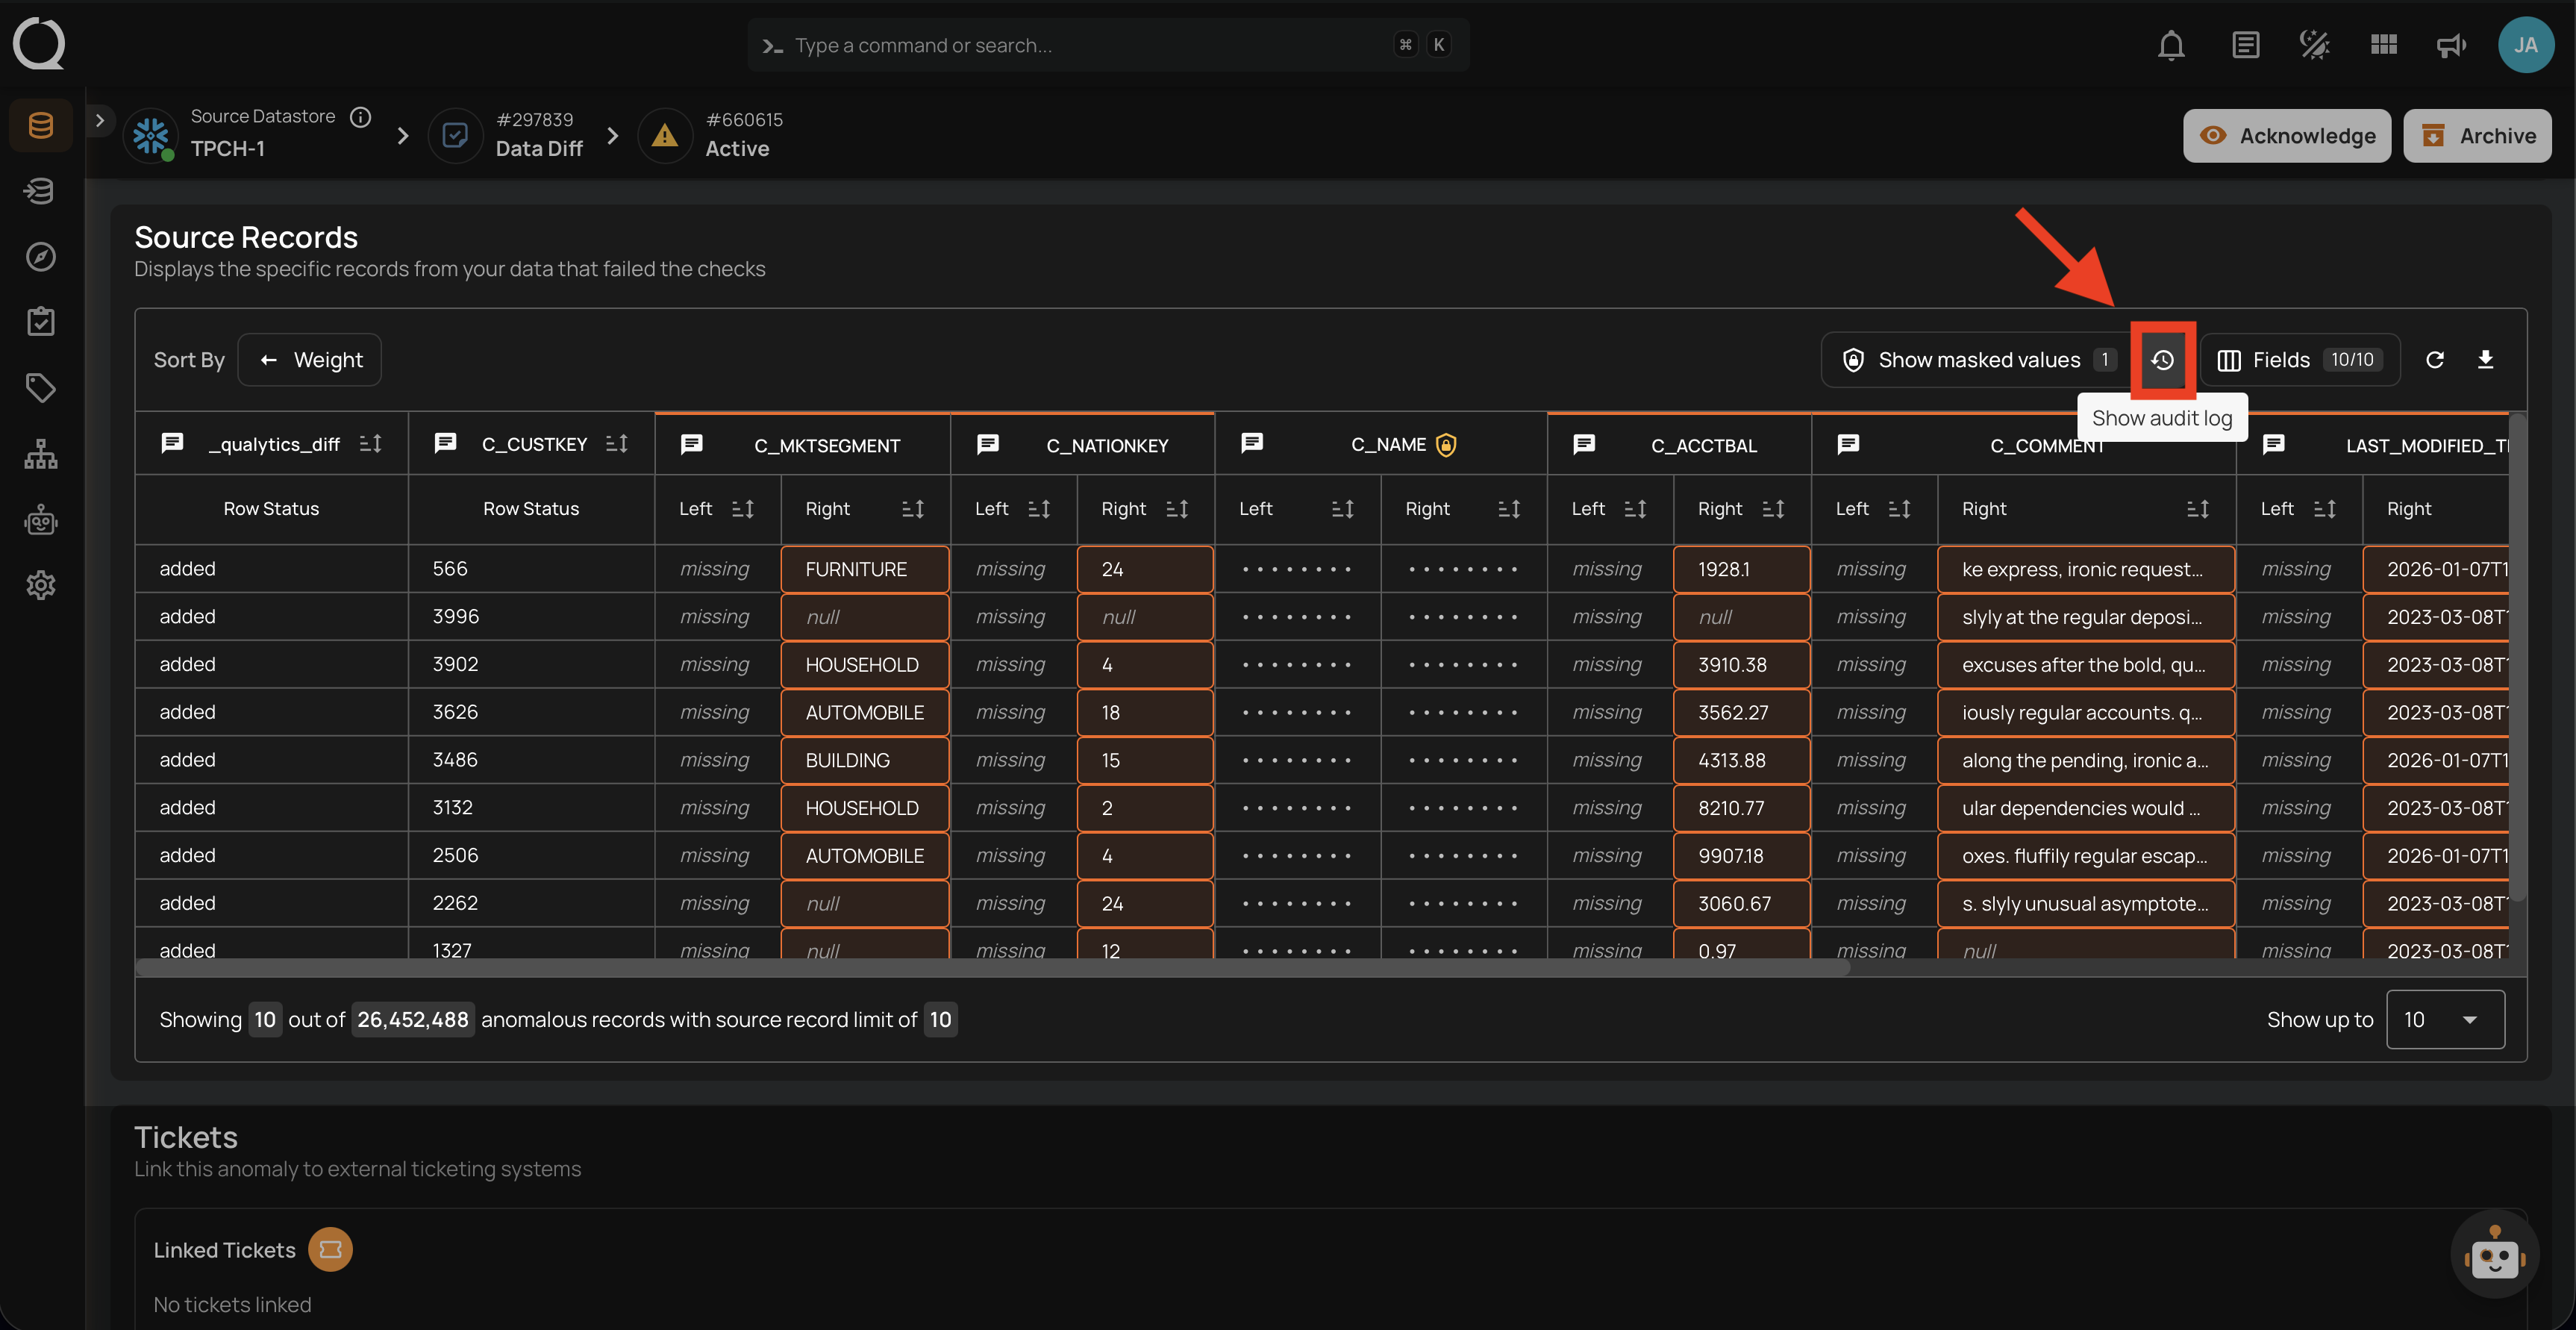Open the floating chatbot assistant icon

pyautogui.click(x=2494, y=1254)
